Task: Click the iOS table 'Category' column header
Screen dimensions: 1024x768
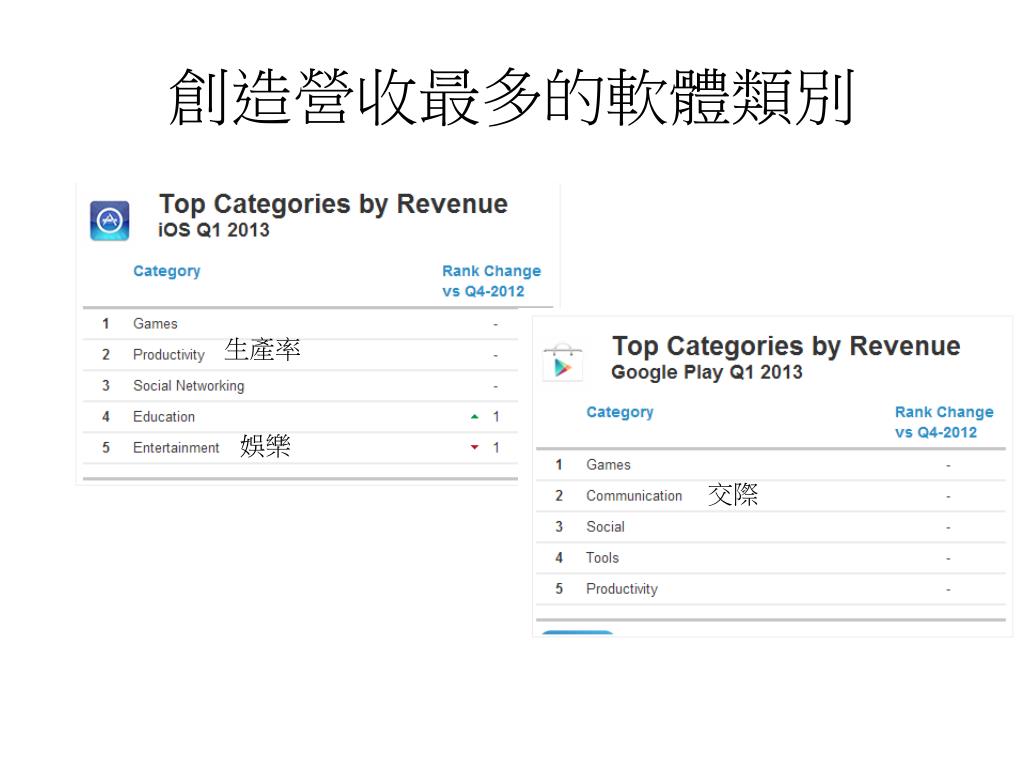Action: 167,271
